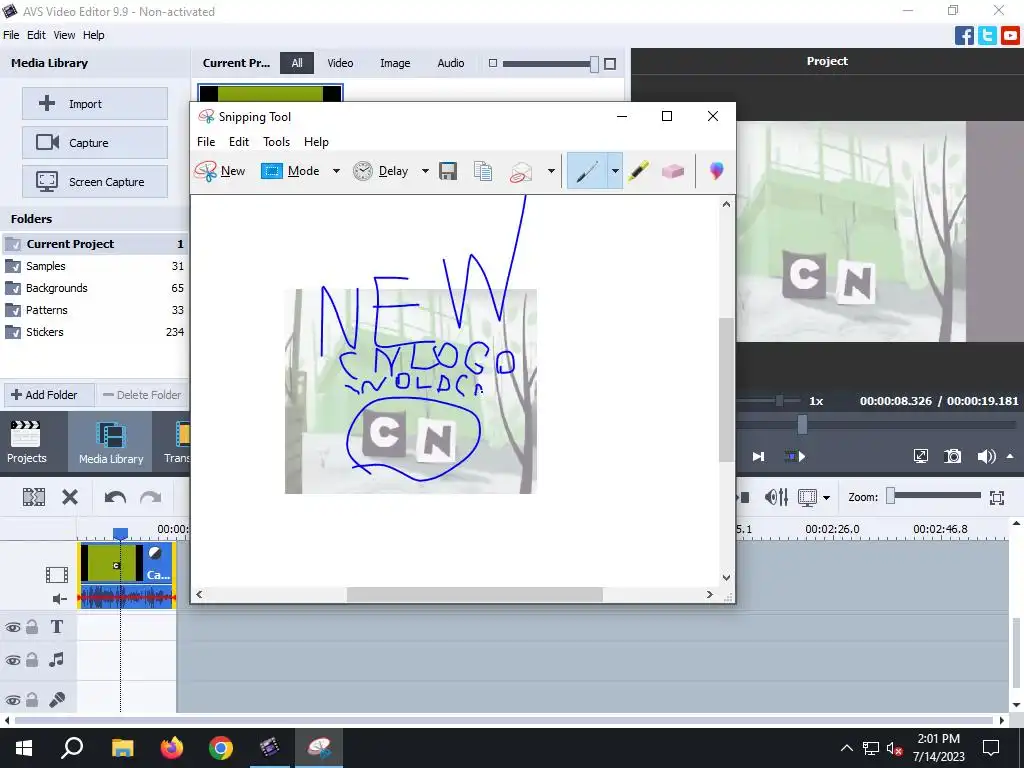The width and height of the screenshot is (1024, 768).
Task: Click the blue playhead marker on timeline ruler
Action: (x=120, y=534)
